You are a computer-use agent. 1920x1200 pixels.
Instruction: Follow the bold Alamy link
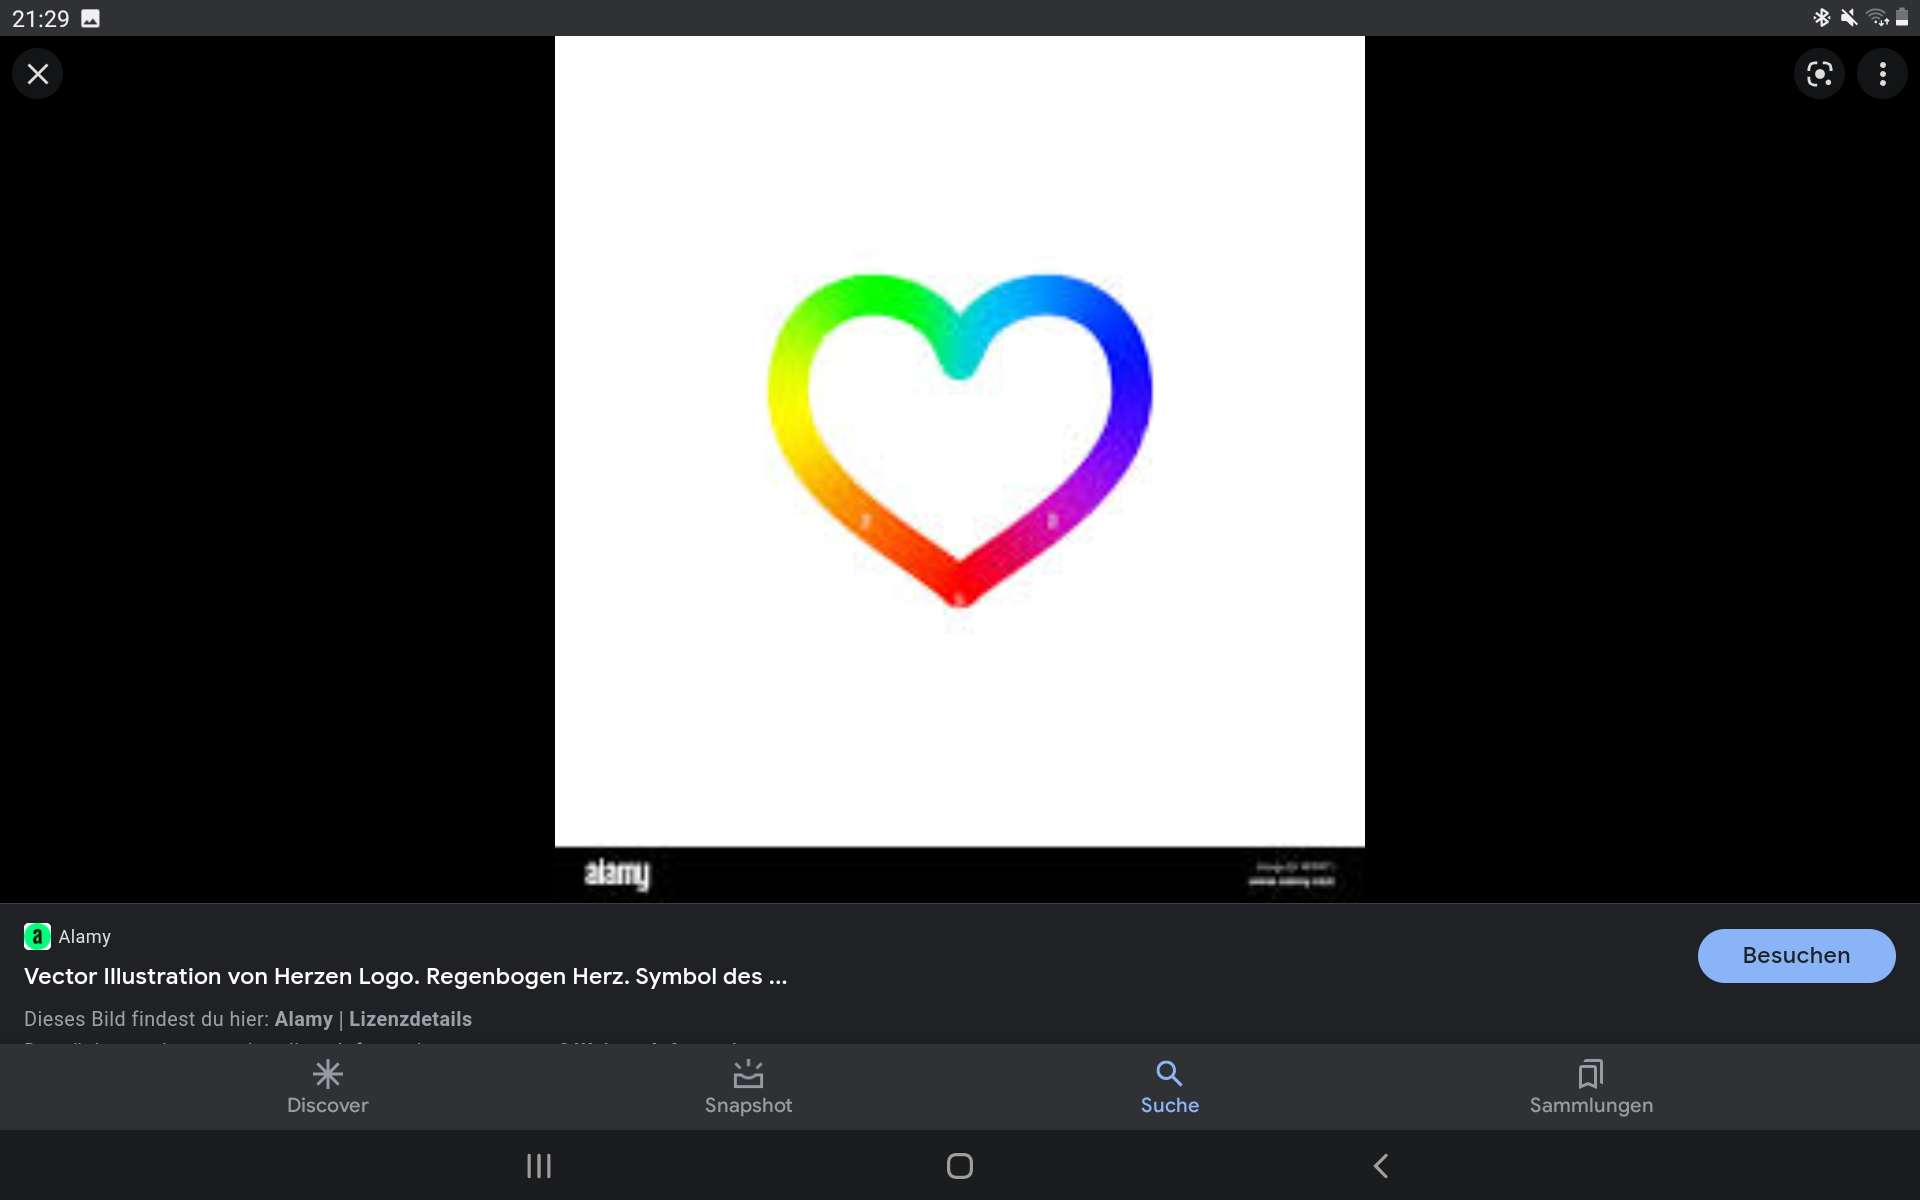[x=303, y=1019]
